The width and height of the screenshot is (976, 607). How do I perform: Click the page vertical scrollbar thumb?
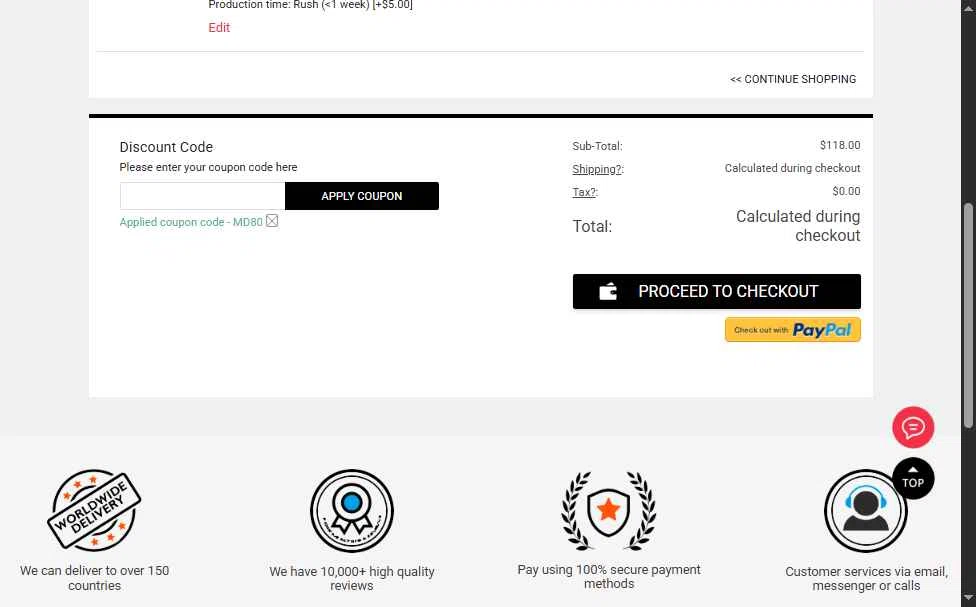click(x=968, y=316)
